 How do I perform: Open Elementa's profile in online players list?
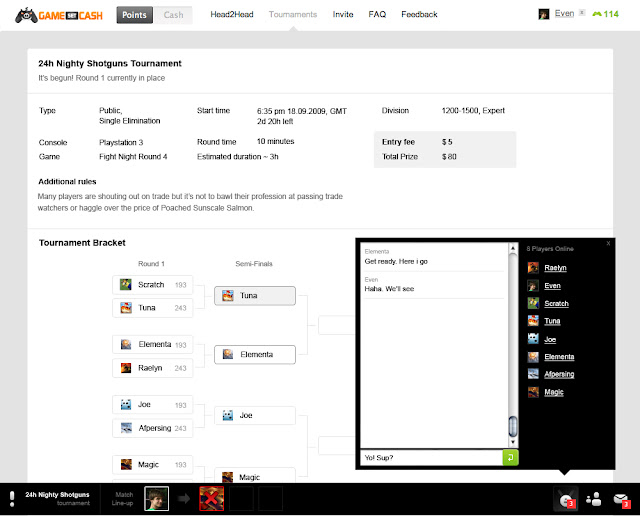(x=559, y=357)
